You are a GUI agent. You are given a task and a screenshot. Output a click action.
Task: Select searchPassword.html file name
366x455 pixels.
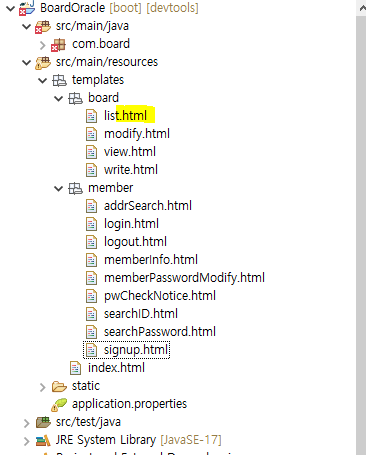click(x=160, y=332)
